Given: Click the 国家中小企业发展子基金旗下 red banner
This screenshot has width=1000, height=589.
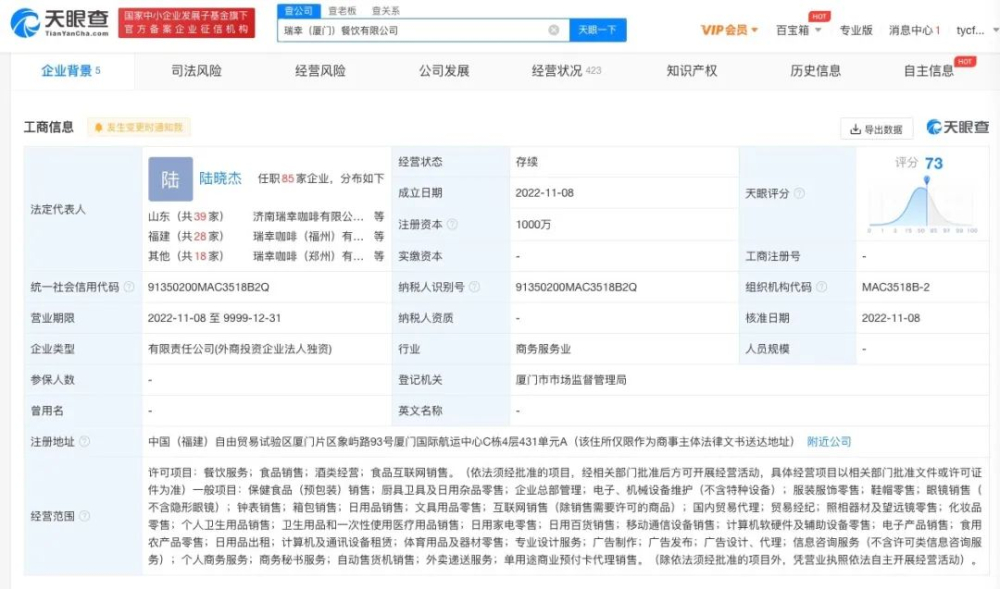Looking at the screenshot, I should click(x=186, y=22).
